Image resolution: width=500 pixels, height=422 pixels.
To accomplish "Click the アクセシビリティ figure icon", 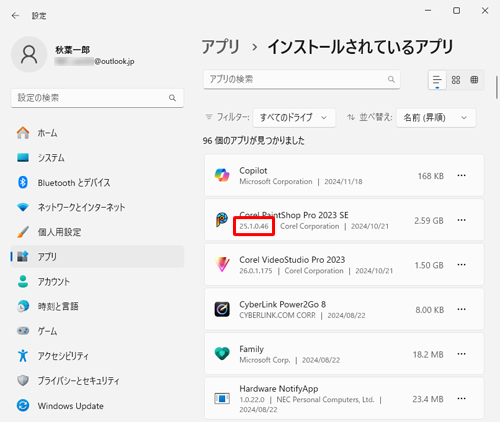I will 23,356.
